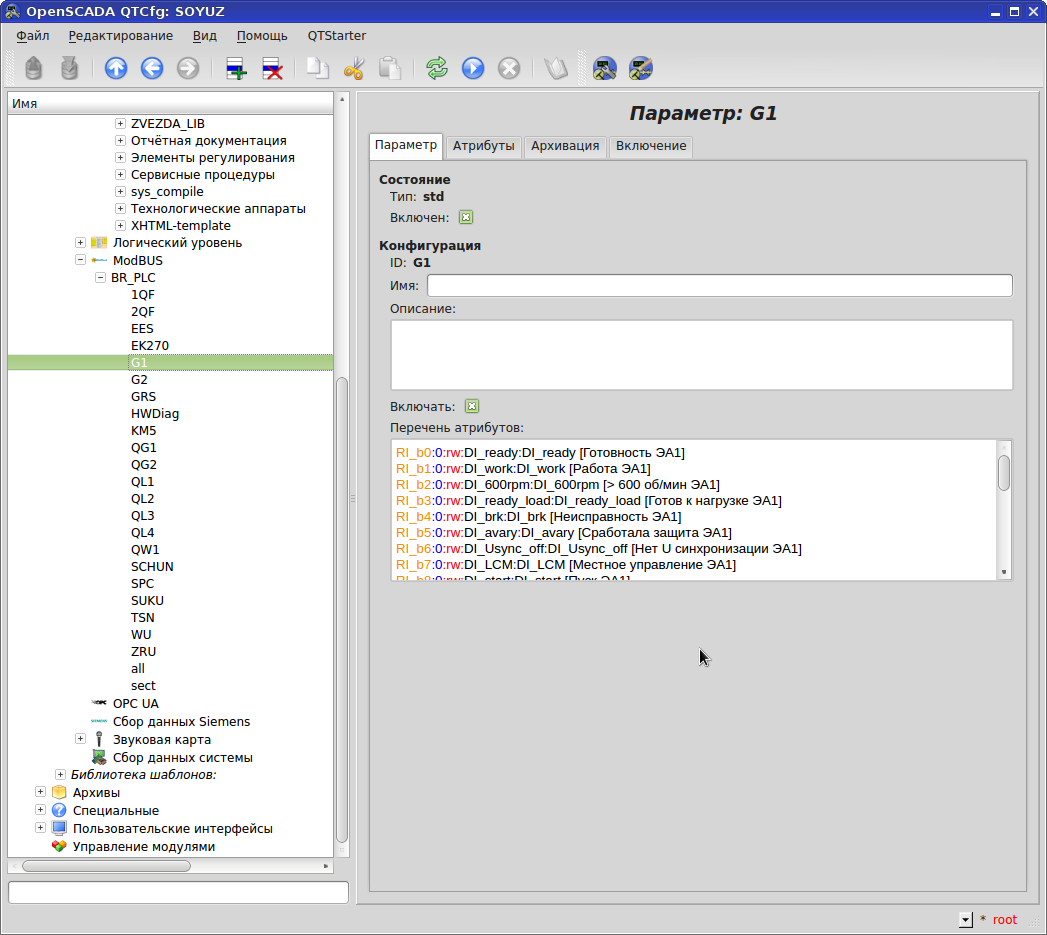Viewport: 1047px width, 935px height.
Task: Navigate back in the configurator history
Action: coord(151,68)
